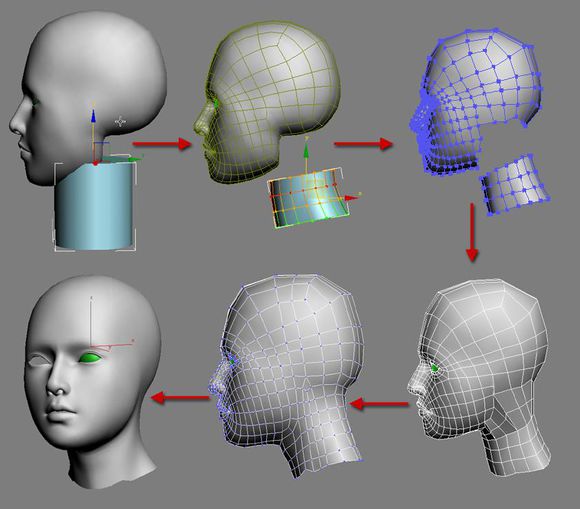The image size is (580, 509).
Task: Click the red angled gizmo line on the rendered head's forehead
Action: coord(111,346)
